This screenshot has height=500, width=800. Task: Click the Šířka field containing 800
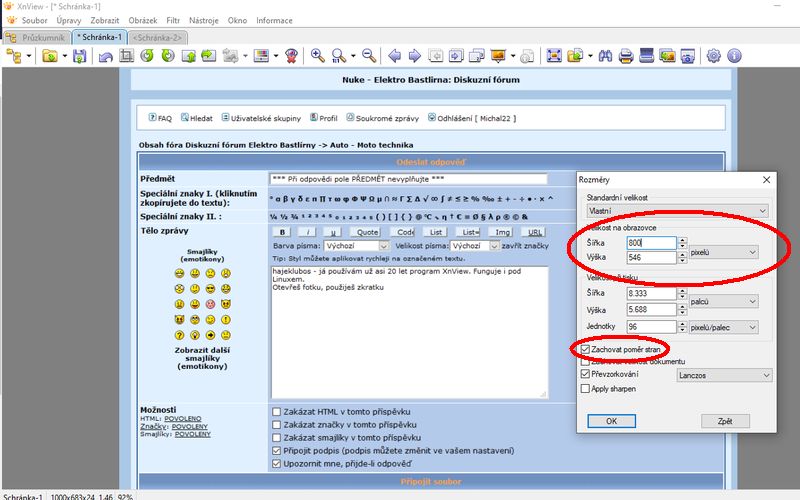pyautogui.click(x=650, y=242)
